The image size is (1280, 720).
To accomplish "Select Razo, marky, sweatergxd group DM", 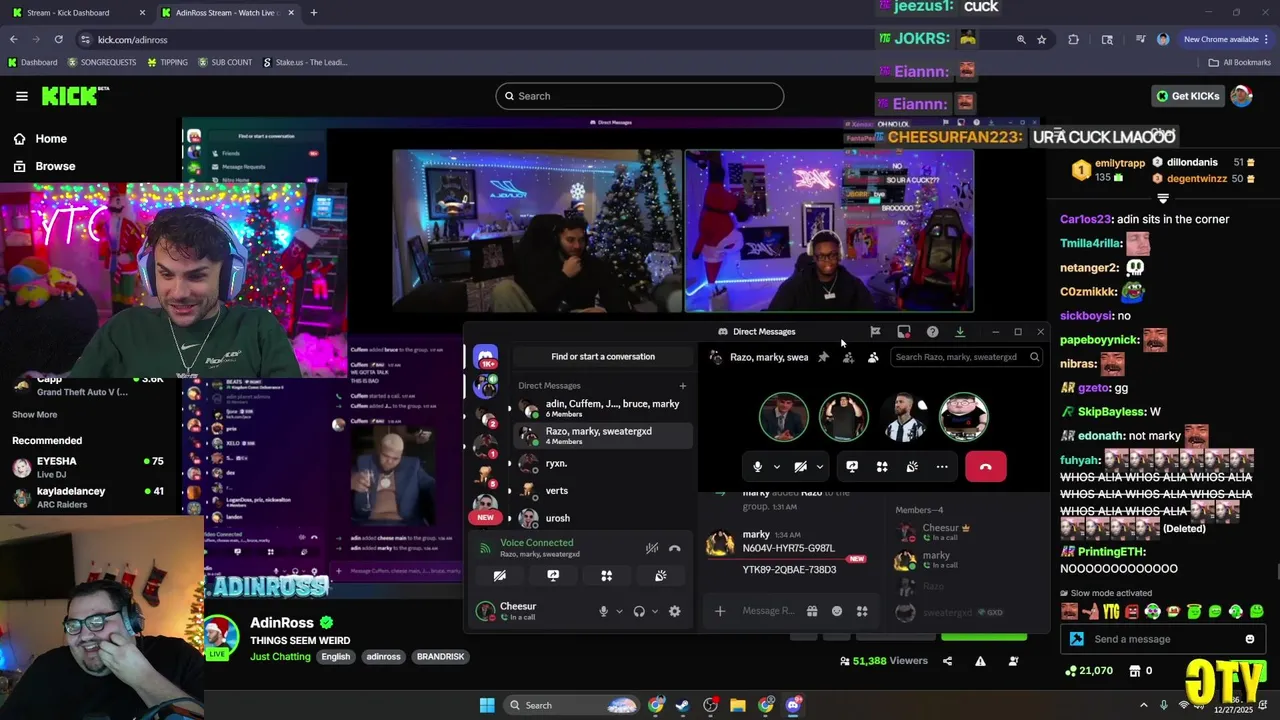I will click(x=603, y=436).
